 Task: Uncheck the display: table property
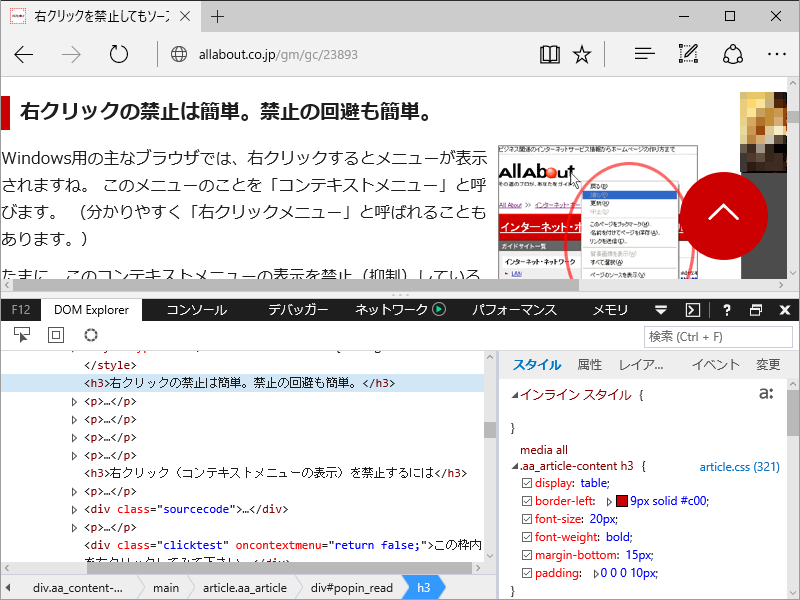(x=527, y=483)
